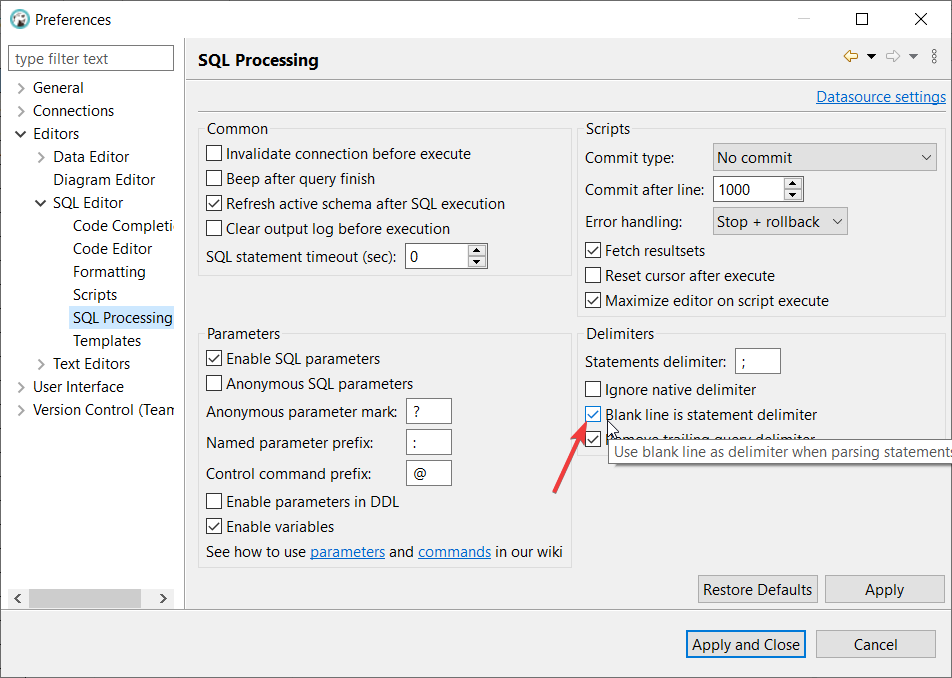Click the back navigation arrow
Viewport: 952px width, 678px height.
(x=850, y=55)
